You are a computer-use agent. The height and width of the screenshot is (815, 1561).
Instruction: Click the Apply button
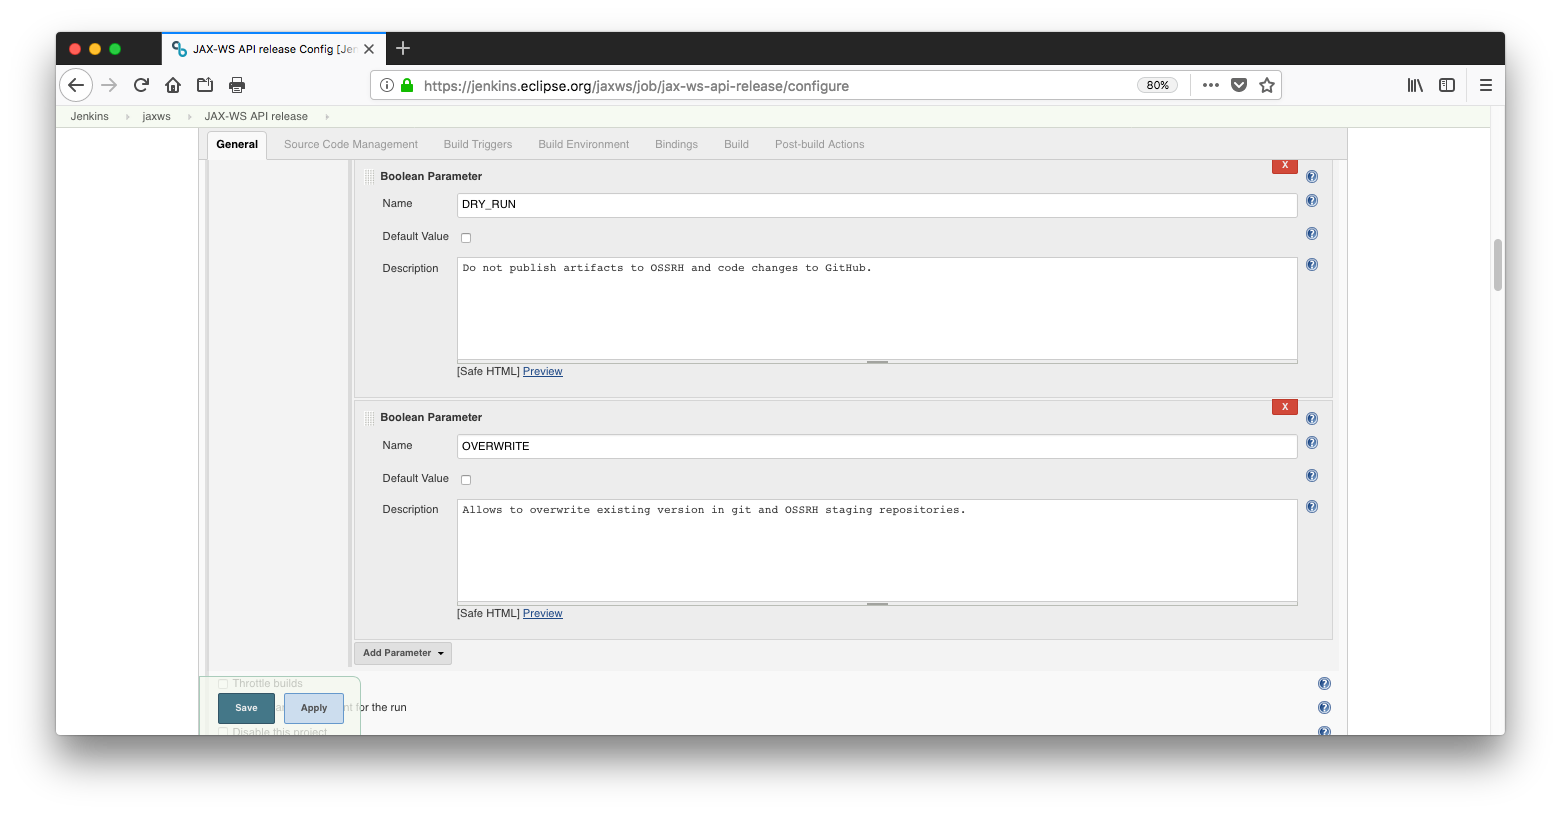(x=314, y=708)
